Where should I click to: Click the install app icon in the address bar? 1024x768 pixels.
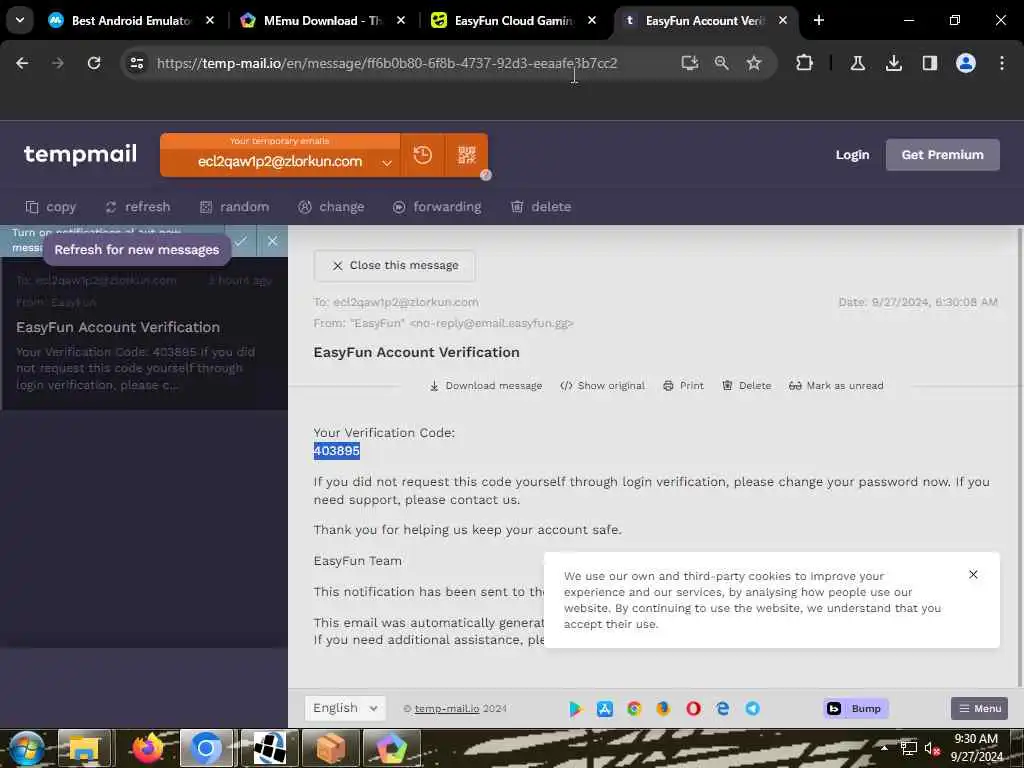coord(690,63)
